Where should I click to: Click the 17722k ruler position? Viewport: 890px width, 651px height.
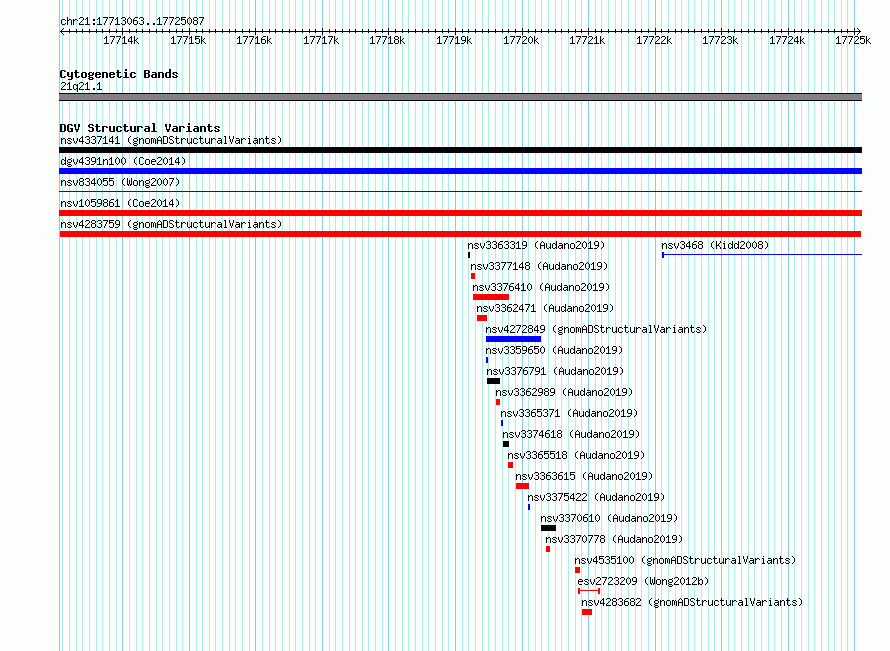[x=654, y=40]
